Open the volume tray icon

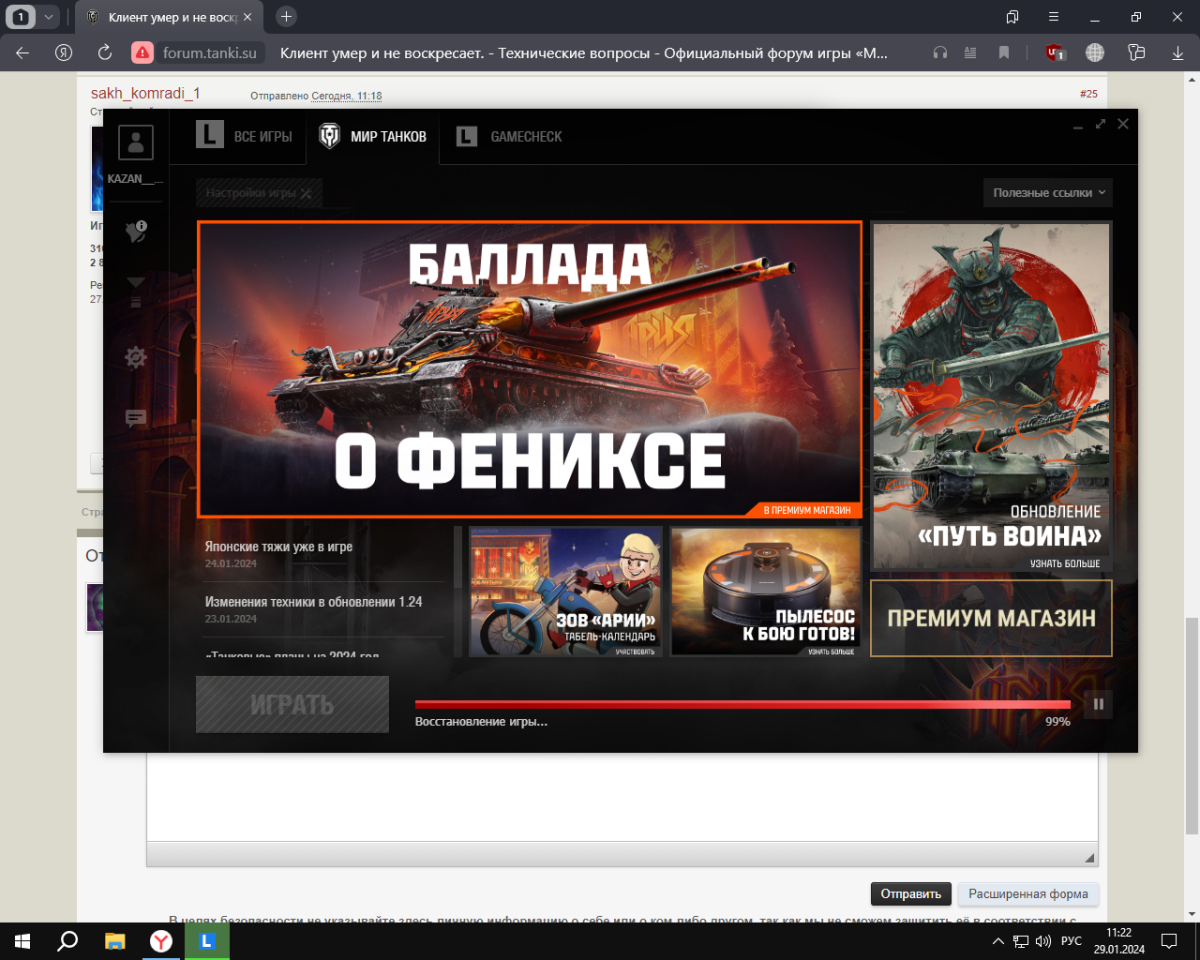[1044, 941]
